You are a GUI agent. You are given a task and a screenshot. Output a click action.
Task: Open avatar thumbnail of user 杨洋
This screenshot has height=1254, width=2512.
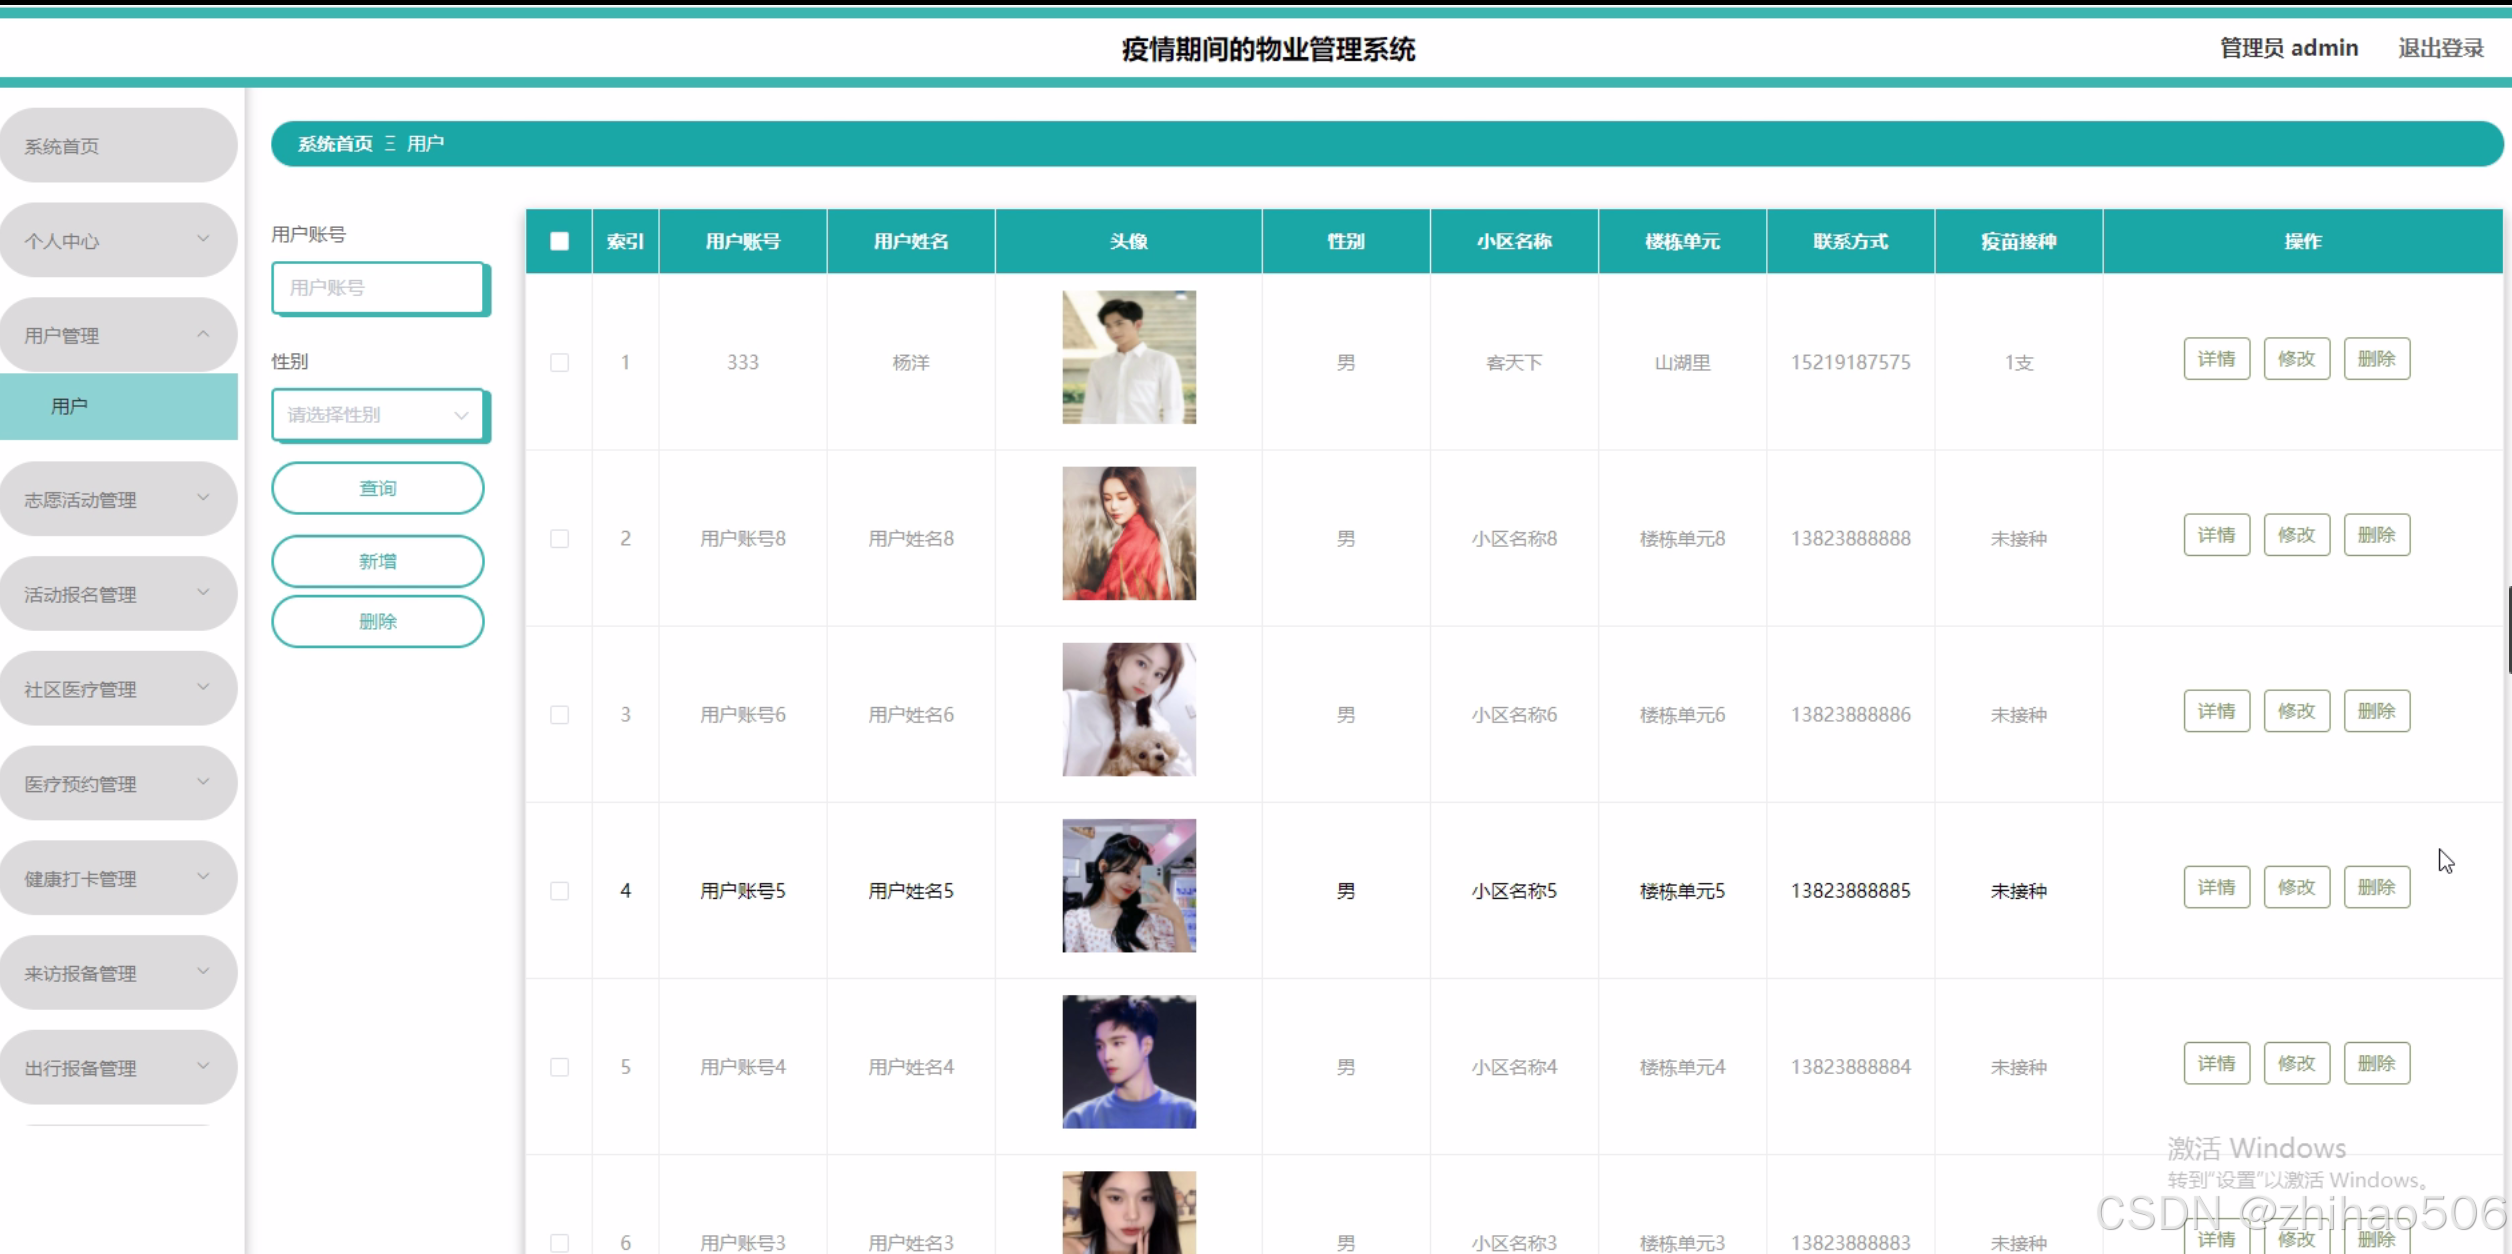[x=1128, y=357]
